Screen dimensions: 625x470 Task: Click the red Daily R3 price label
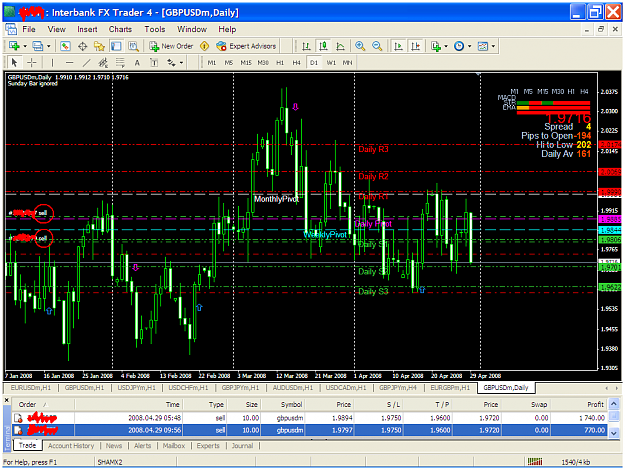610,144
